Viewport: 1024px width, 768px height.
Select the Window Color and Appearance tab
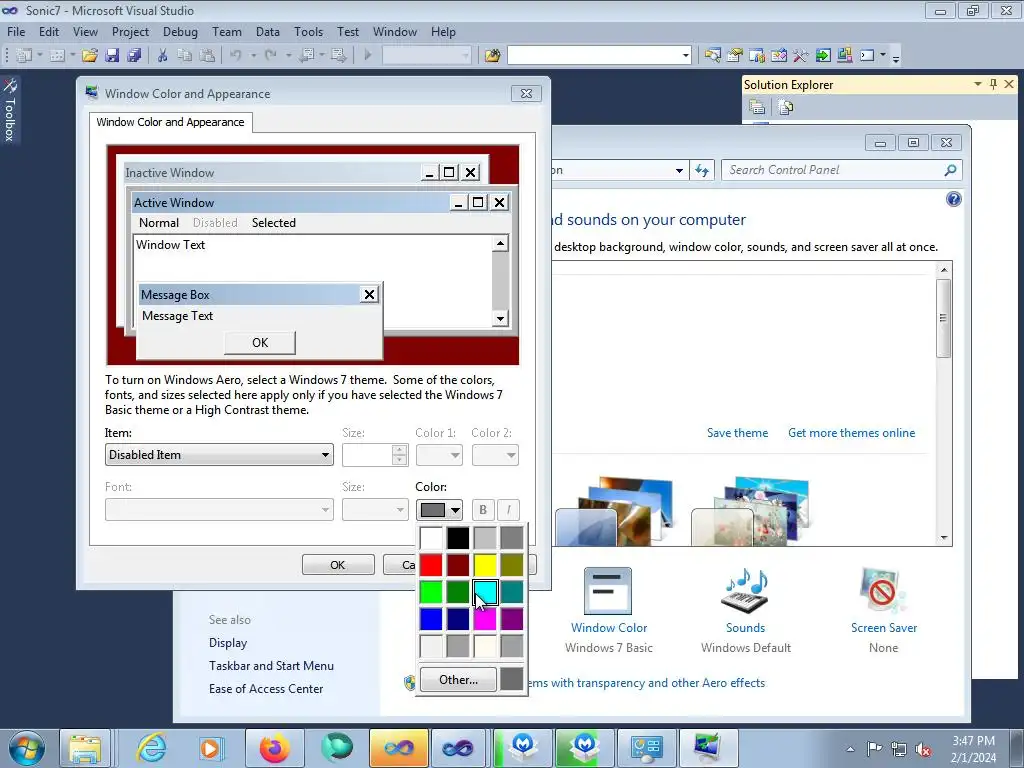[170, 122]
